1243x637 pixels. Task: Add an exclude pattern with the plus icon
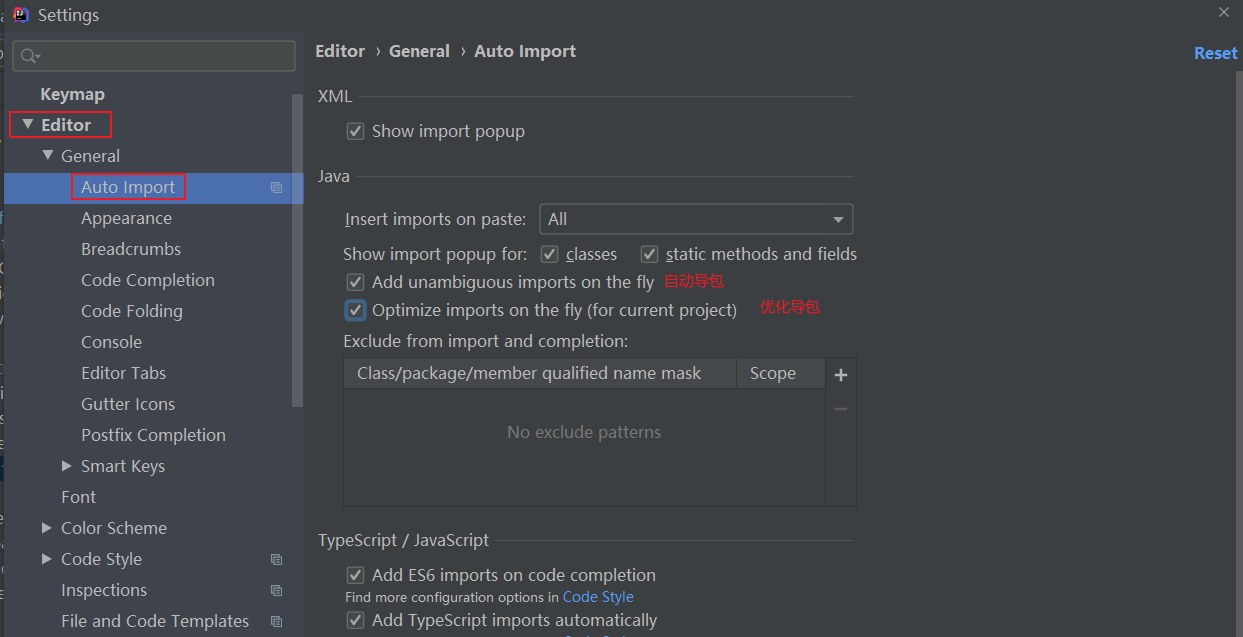(841, 375)
